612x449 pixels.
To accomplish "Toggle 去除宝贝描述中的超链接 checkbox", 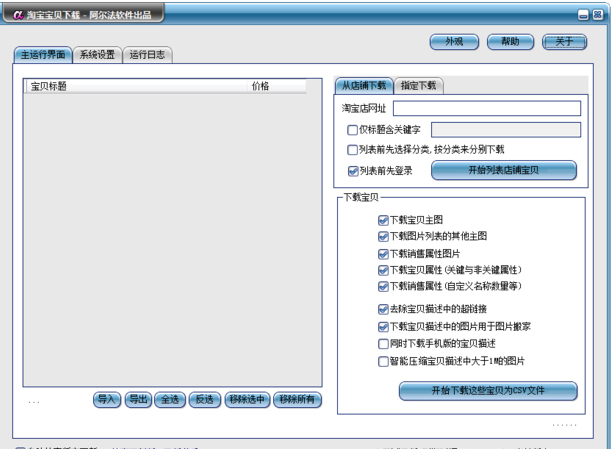I will pos(383,309).
